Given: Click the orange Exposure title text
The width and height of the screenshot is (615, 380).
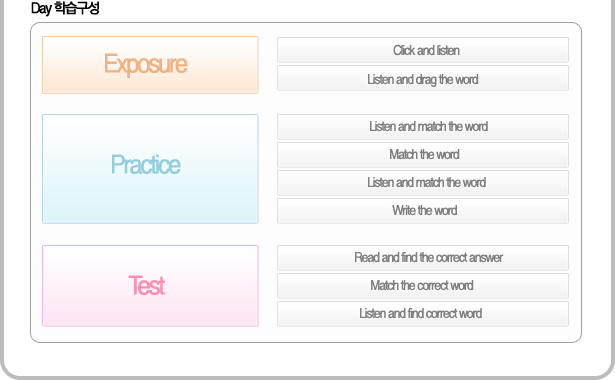Looking at the screenshot, I should [146, 64].
